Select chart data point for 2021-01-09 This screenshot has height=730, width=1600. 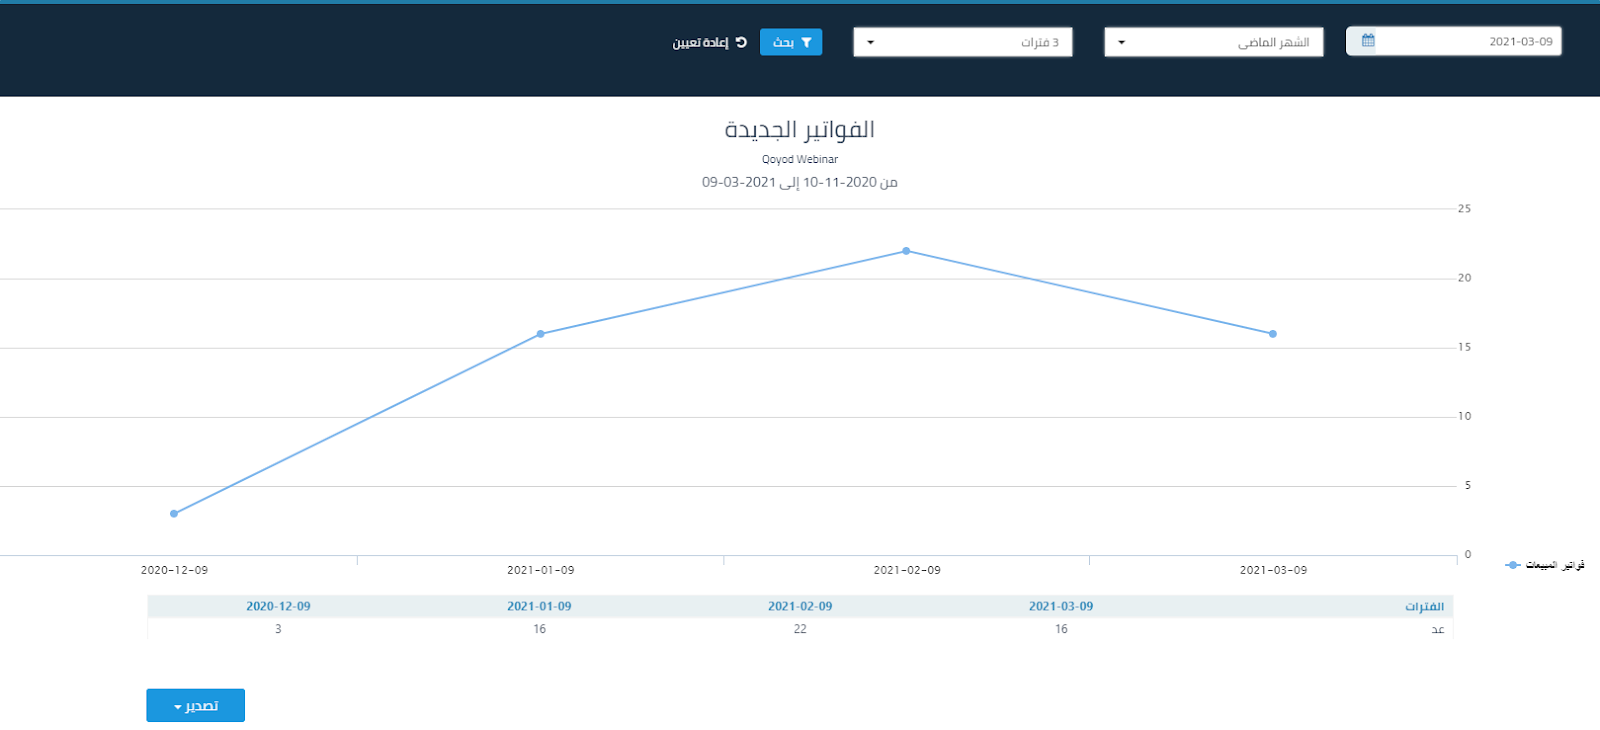[x=541, y=334]
